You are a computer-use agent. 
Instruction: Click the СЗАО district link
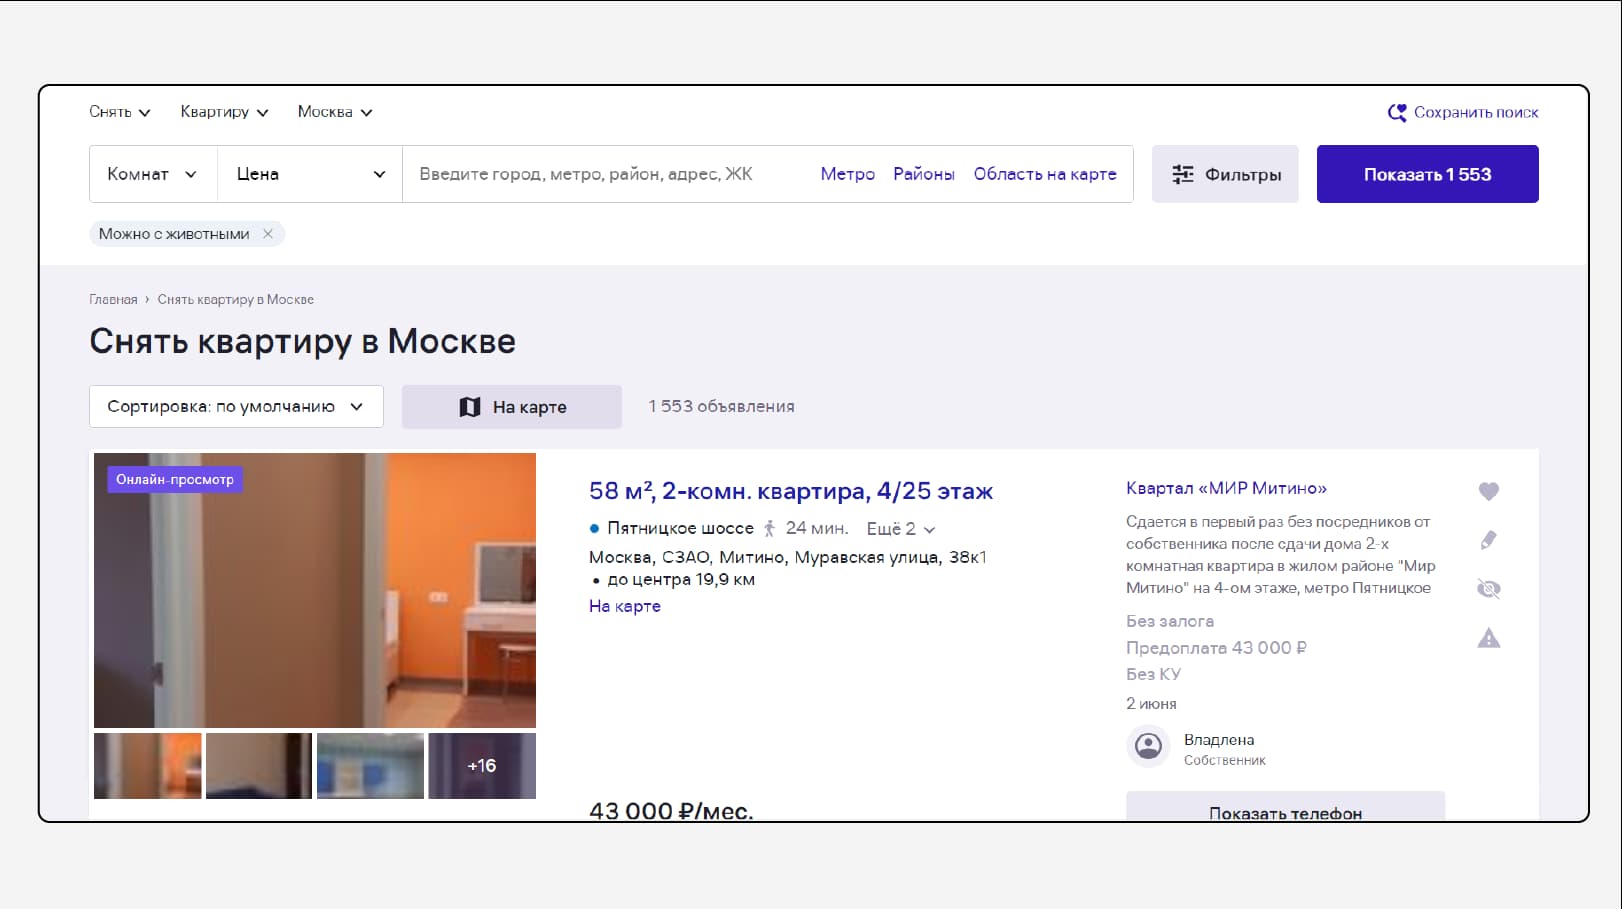(685, 557)
